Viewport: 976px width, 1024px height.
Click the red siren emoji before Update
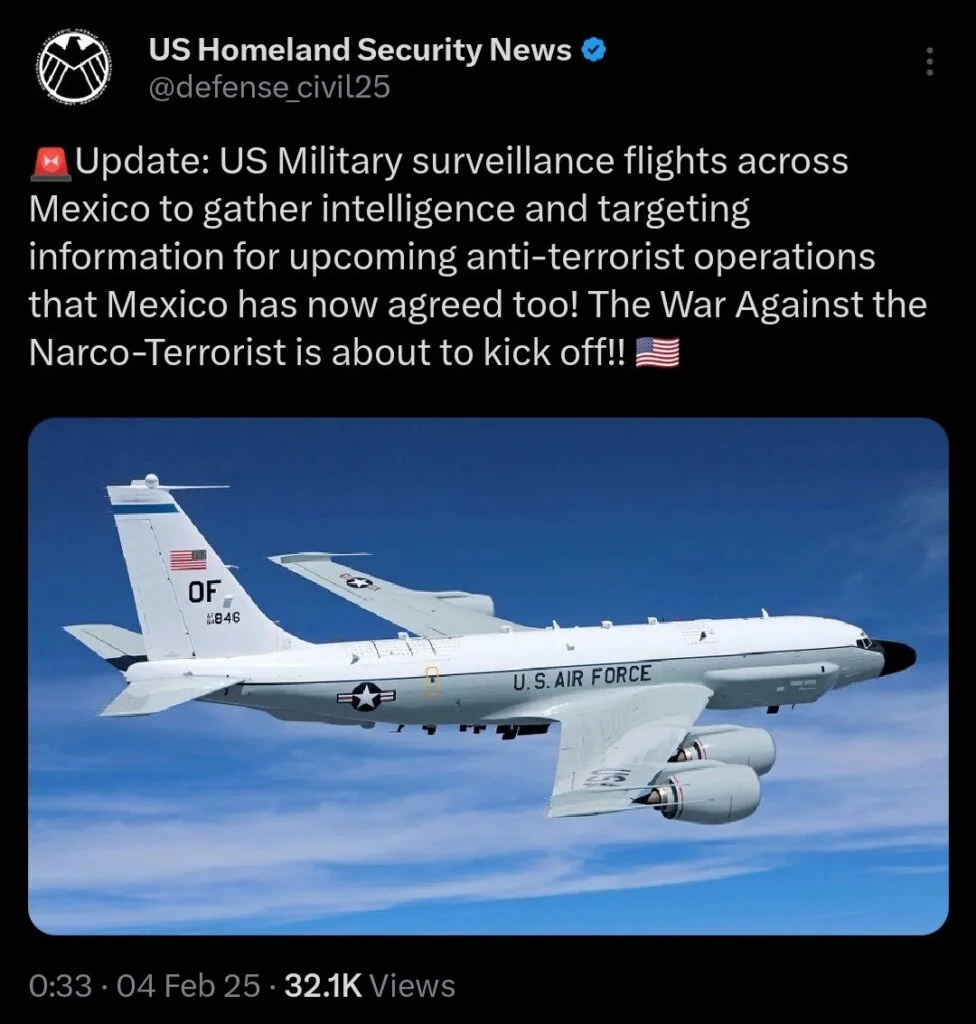(x=50, y=163)
